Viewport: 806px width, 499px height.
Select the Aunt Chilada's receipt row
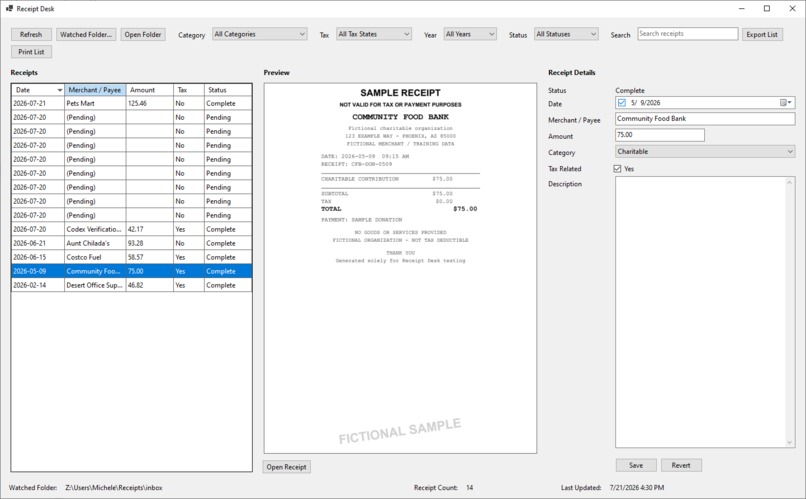point(132,243)
